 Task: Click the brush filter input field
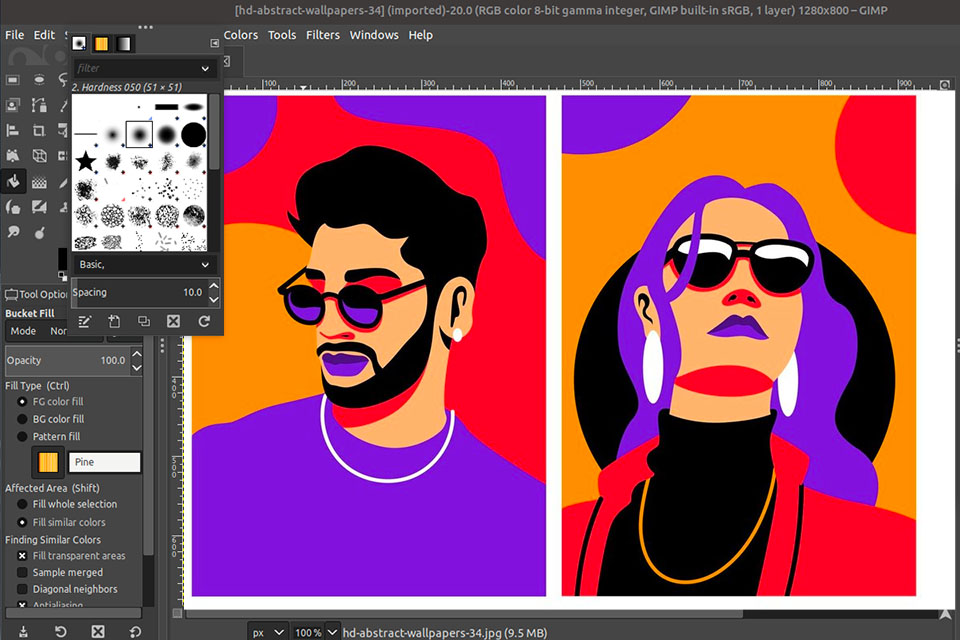point(144,69)
